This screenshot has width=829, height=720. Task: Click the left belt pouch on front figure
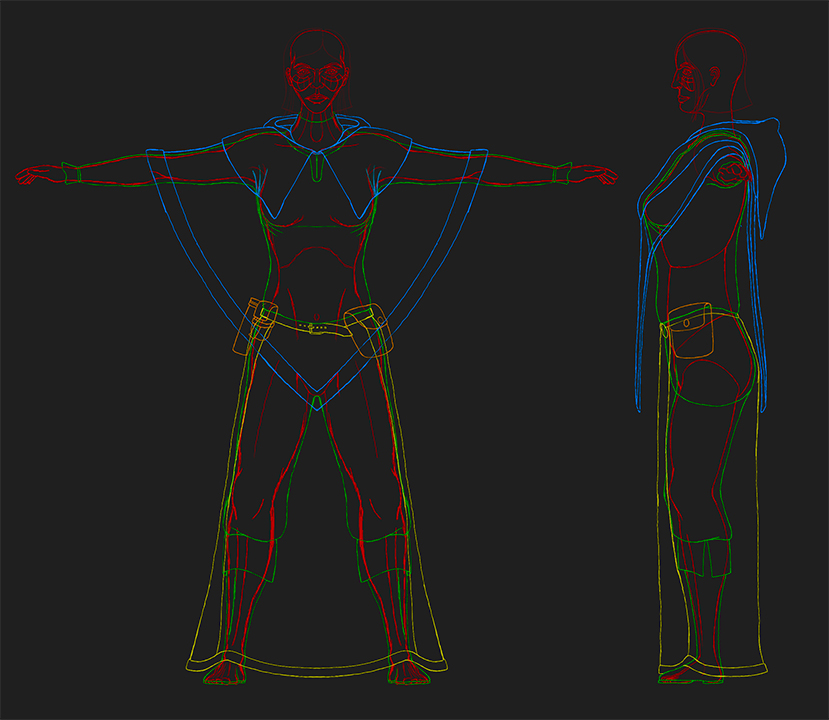tap(257, 327)
